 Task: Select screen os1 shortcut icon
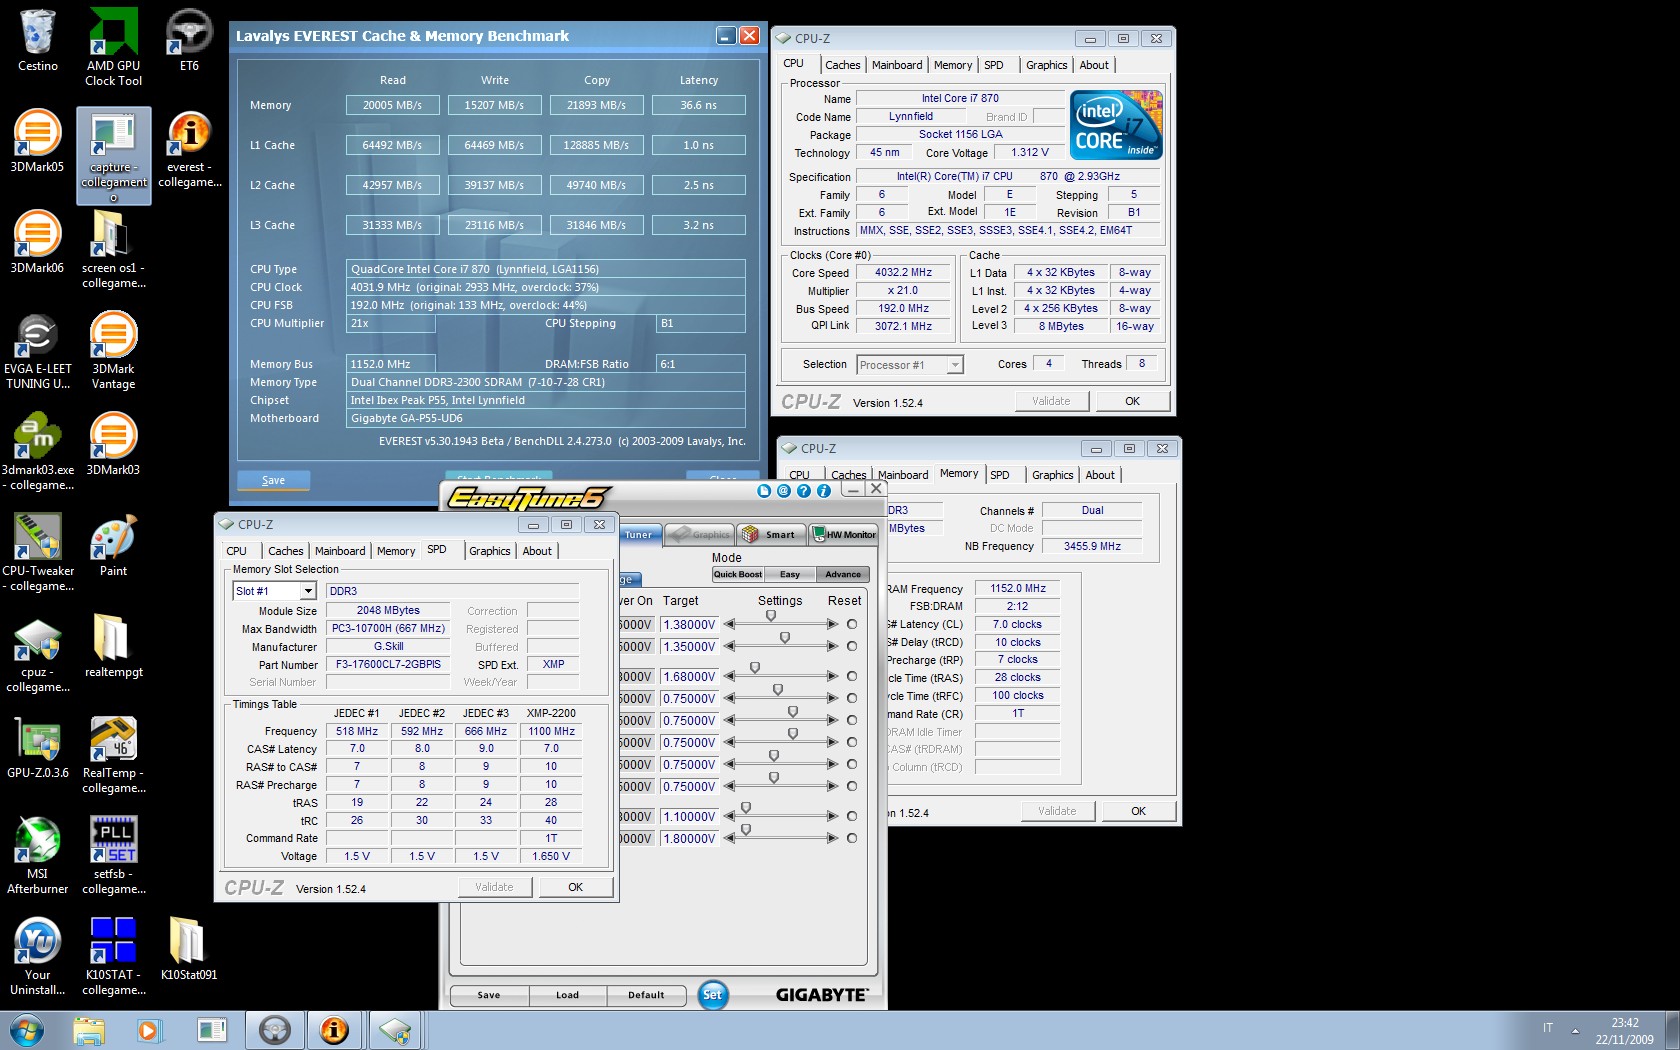point(114,250)
